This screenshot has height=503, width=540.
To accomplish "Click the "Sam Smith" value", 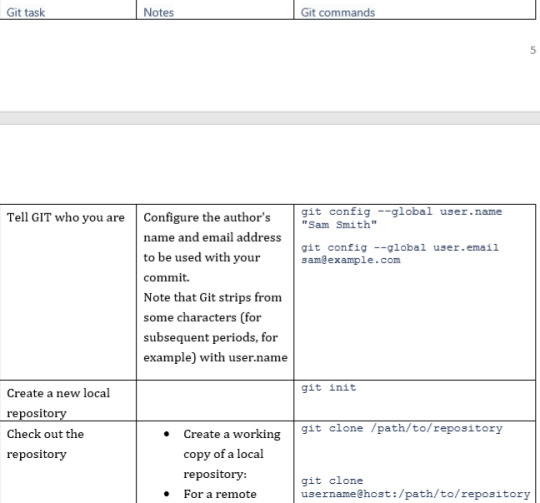I will [x=339, y=224].
